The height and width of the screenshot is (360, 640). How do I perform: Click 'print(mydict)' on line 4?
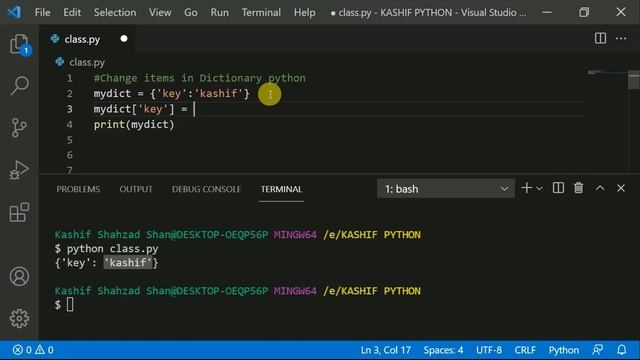[x=134, y=124]
